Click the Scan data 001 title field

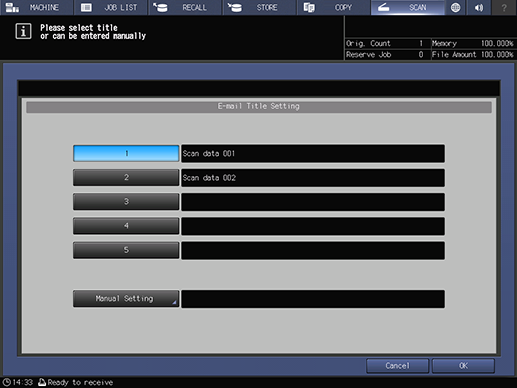click(x=313, y=153)
